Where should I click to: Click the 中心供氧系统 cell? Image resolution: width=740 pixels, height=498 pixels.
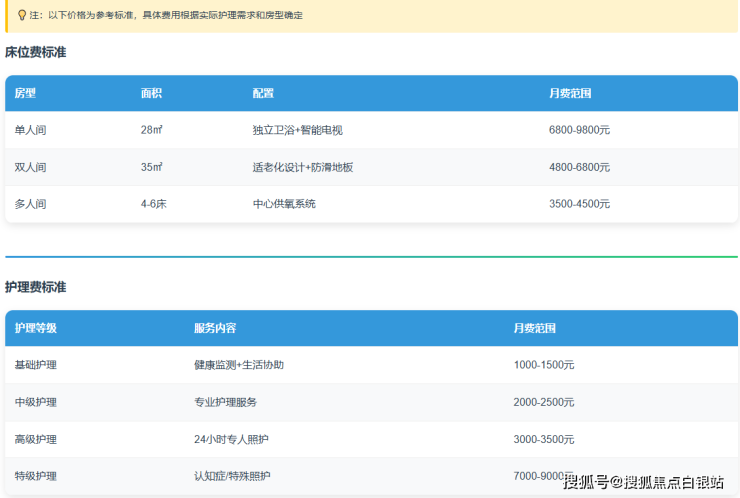(x=284, y=204)
